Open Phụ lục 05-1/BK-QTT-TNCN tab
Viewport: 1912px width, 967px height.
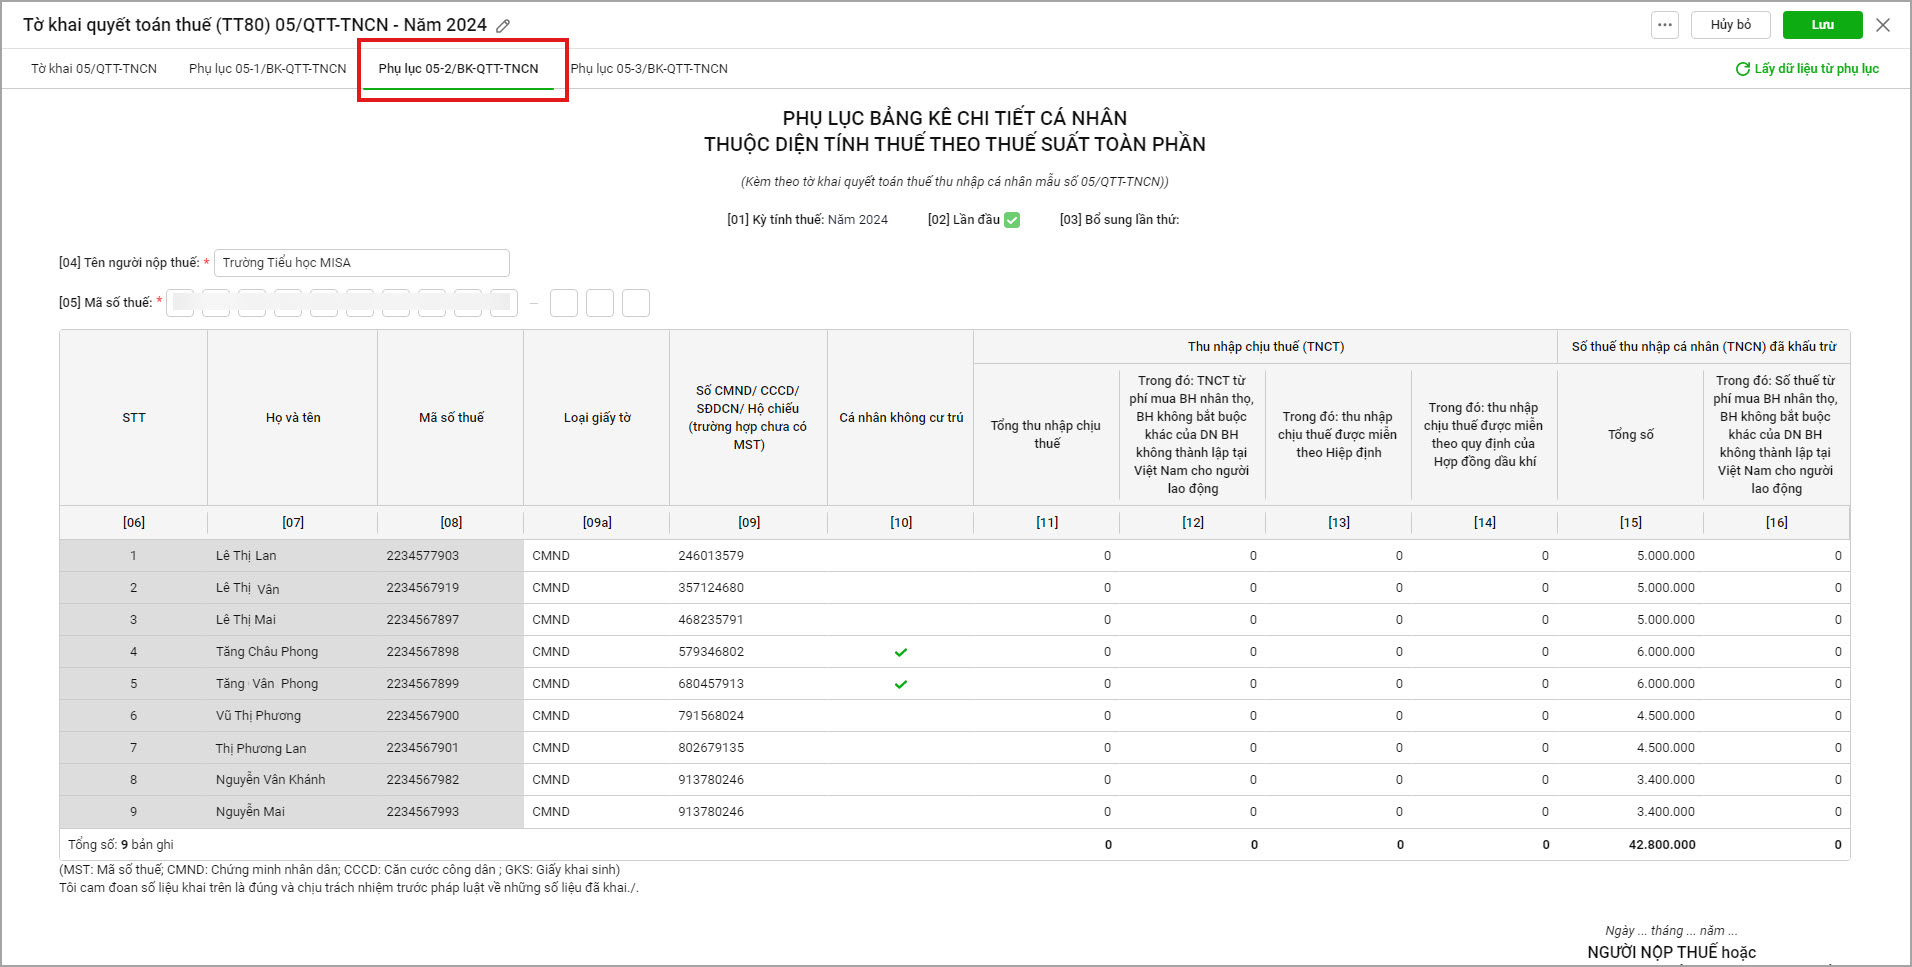[267, 69]
